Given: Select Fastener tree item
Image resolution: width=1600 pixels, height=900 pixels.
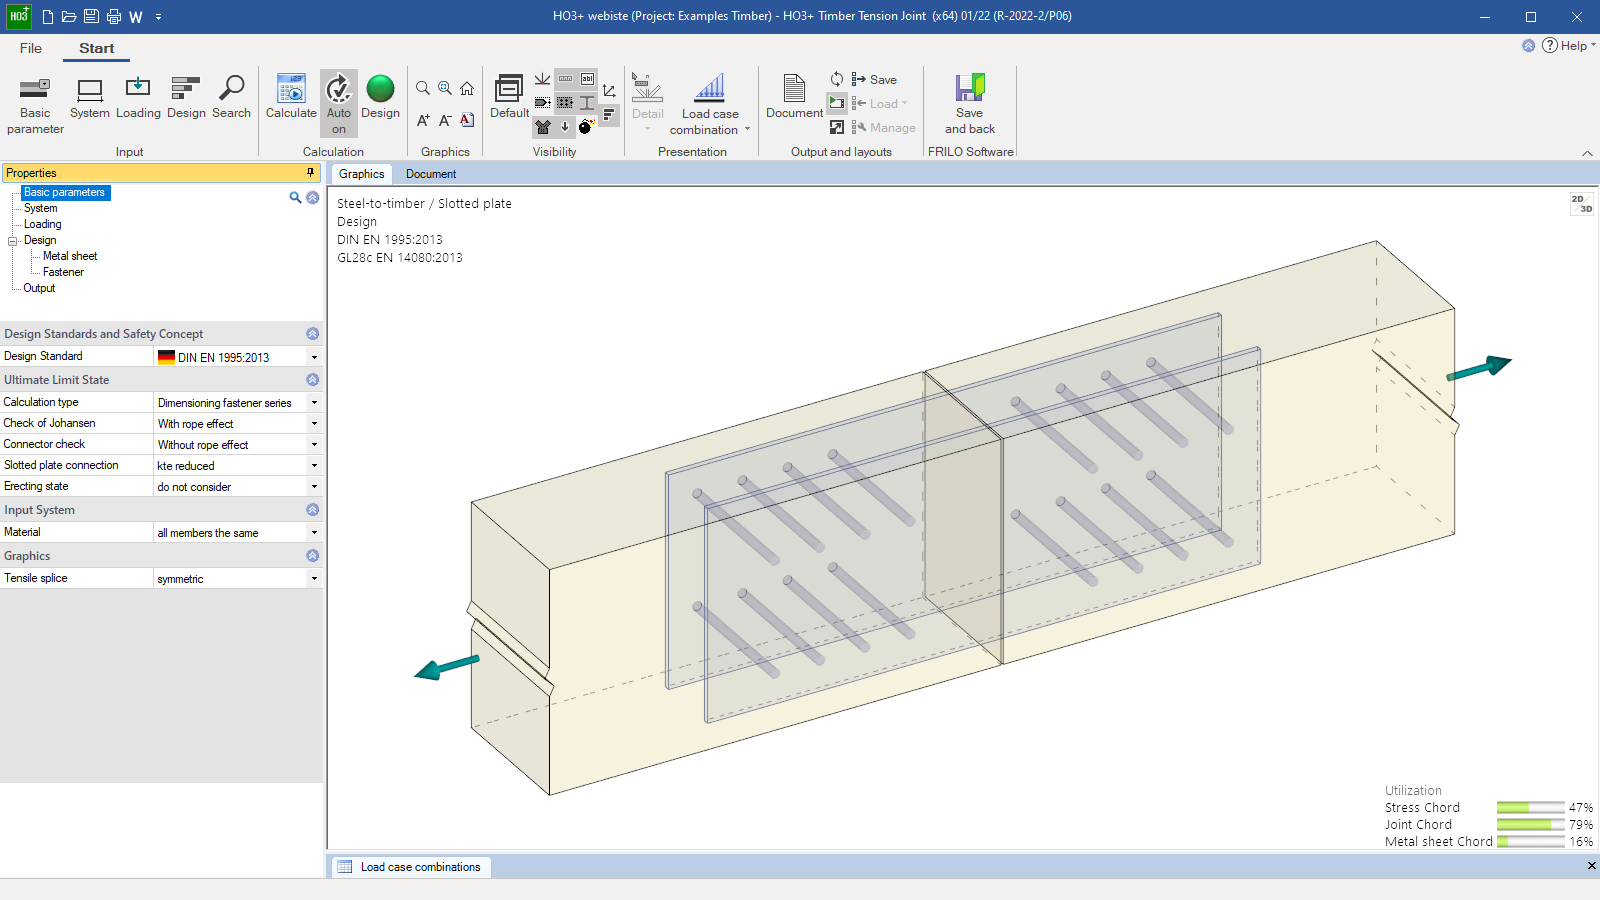Looking at the screenshot, I should 63,272.
